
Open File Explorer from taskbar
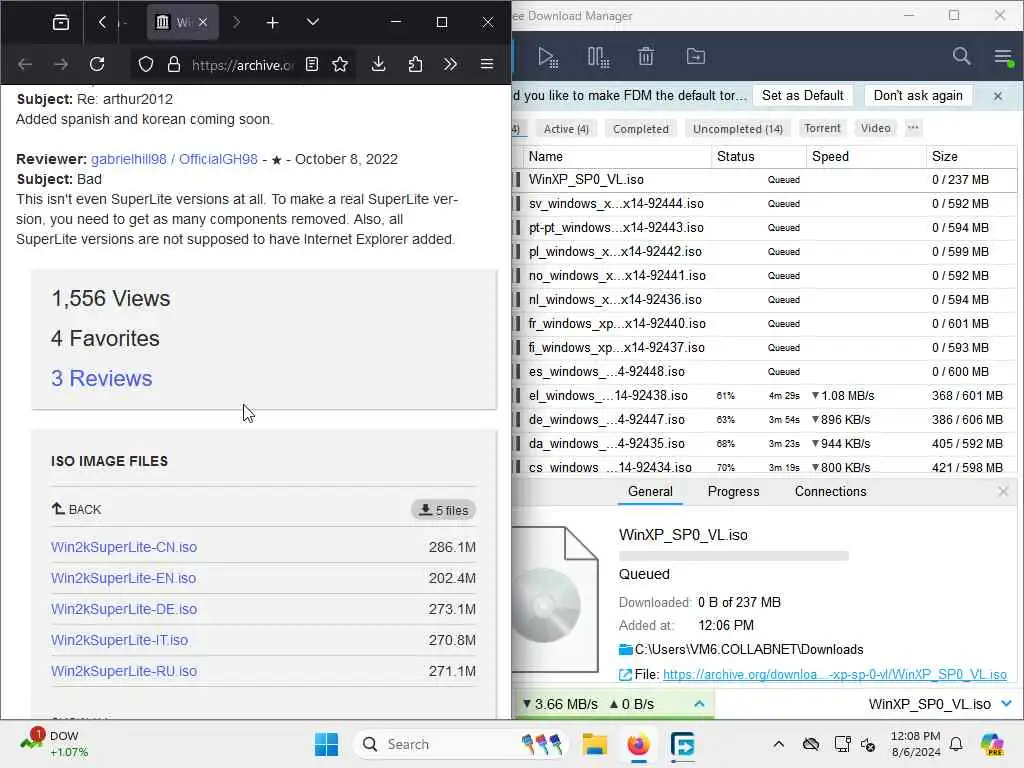(x=594, y=744)
